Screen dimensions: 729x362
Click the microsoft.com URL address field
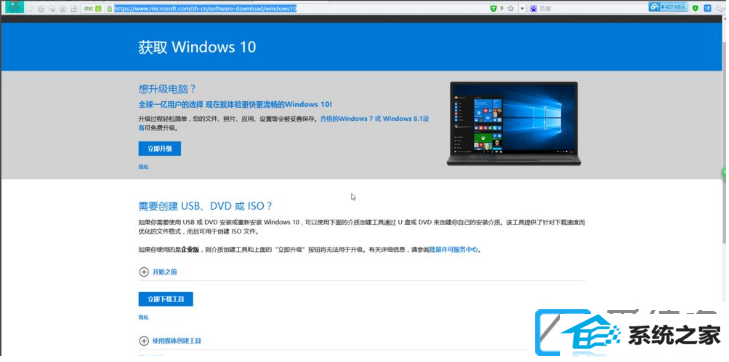298,8
